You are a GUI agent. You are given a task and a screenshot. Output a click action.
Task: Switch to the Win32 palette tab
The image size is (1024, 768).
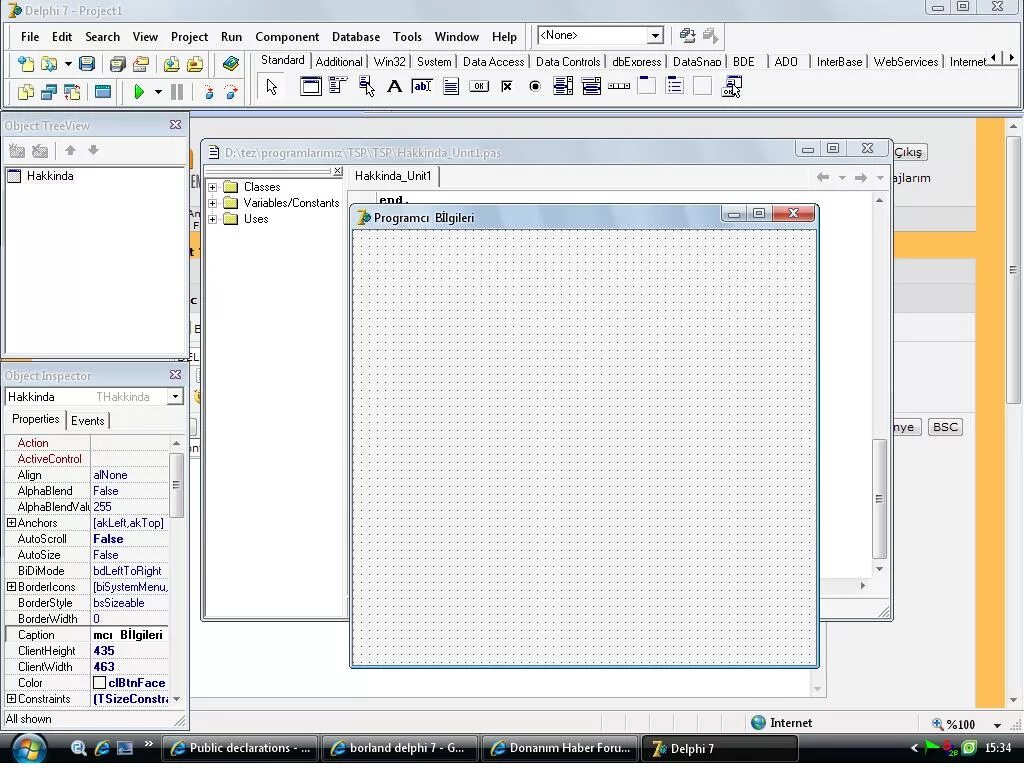[x=390, y=62]
